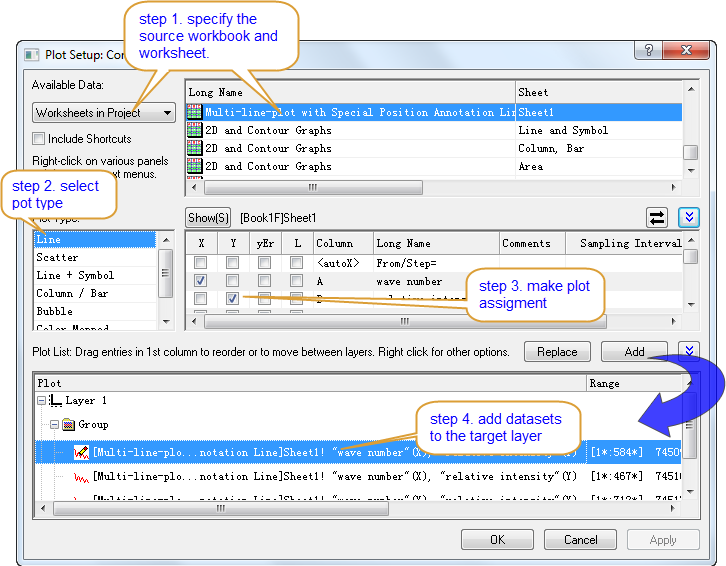Click the line plot icon for range 467 row

coord(81,477)
